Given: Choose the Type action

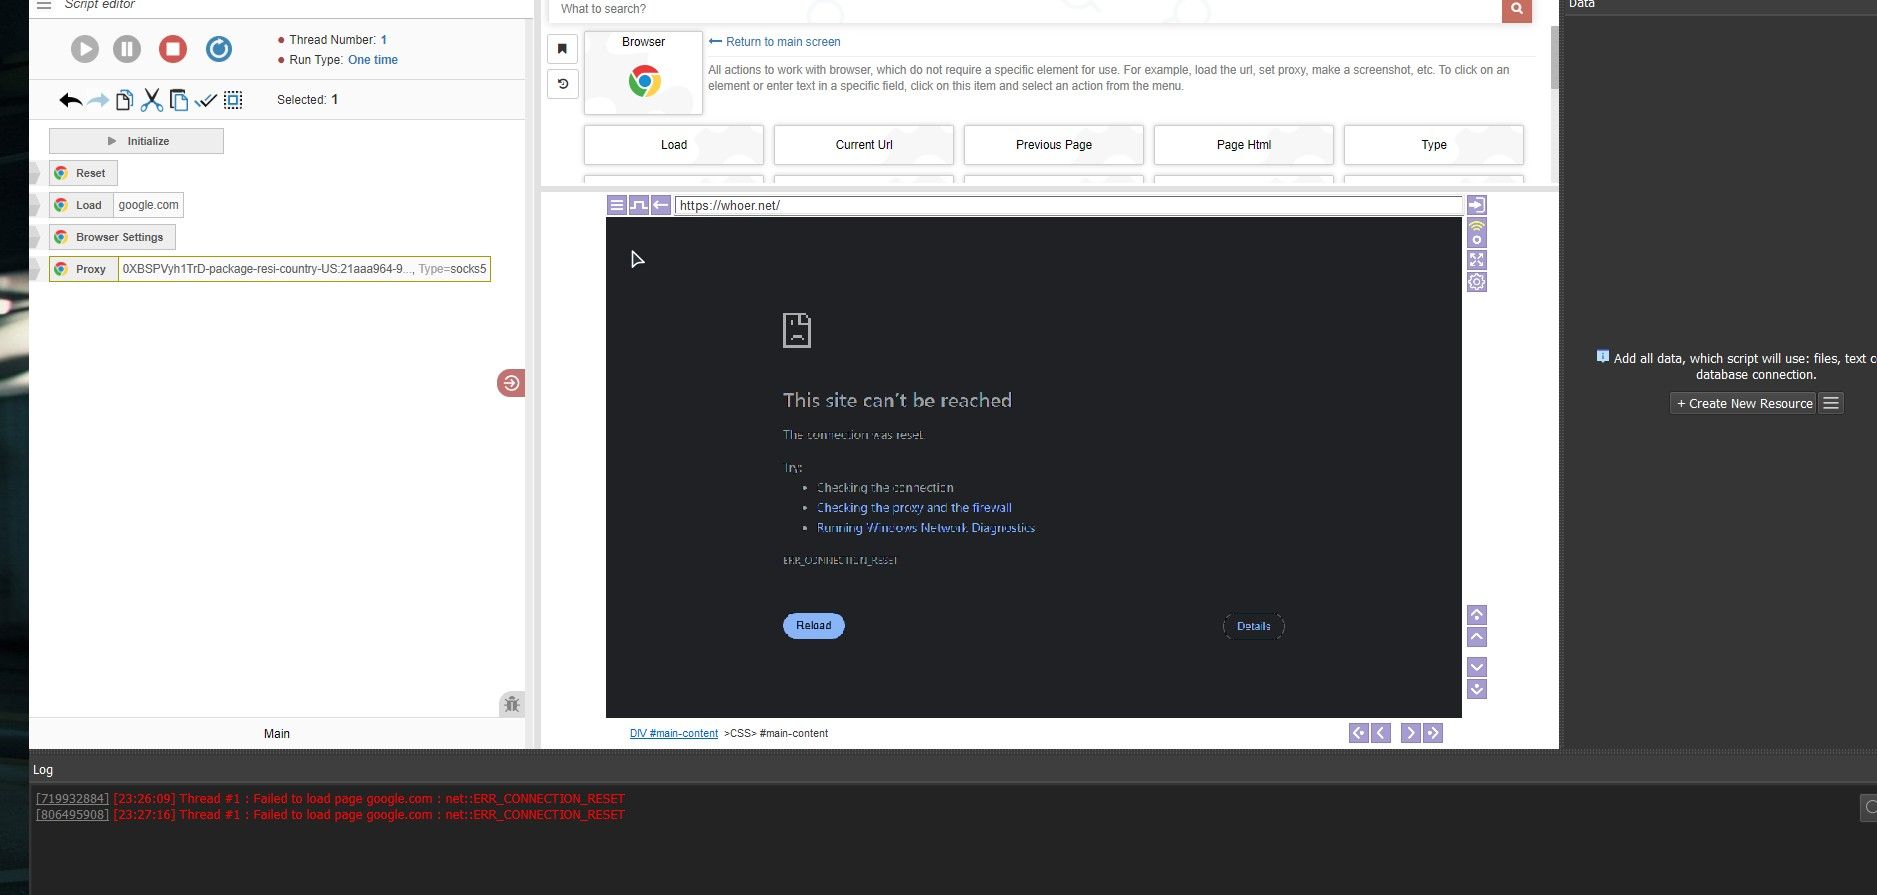Looking at the screenshot, I should tap(1434, 145).
